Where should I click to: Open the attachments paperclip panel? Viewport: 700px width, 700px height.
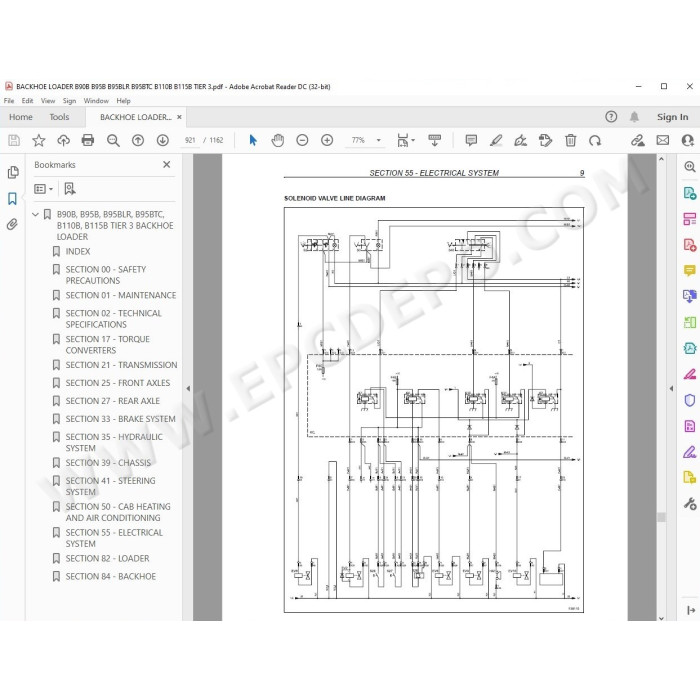click(x=12, y=224)
